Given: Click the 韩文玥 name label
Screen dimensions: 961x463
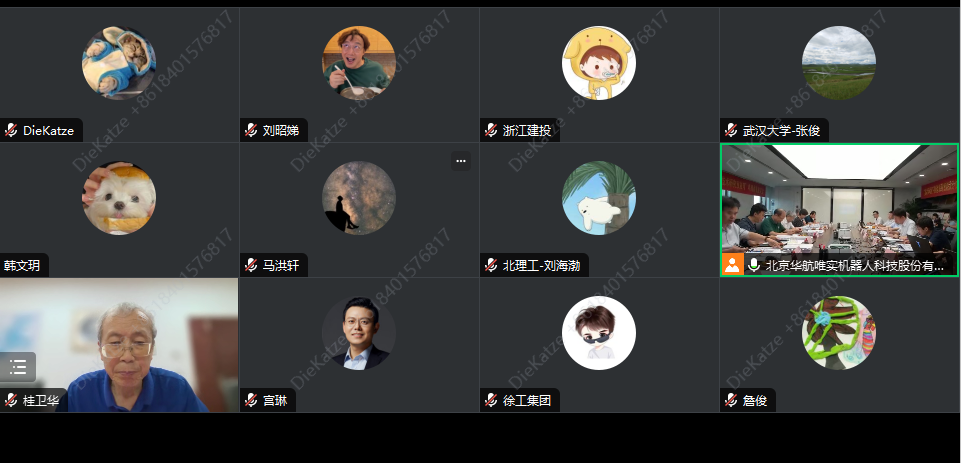Looking at the screenshot, I should (x=22, y=266).
